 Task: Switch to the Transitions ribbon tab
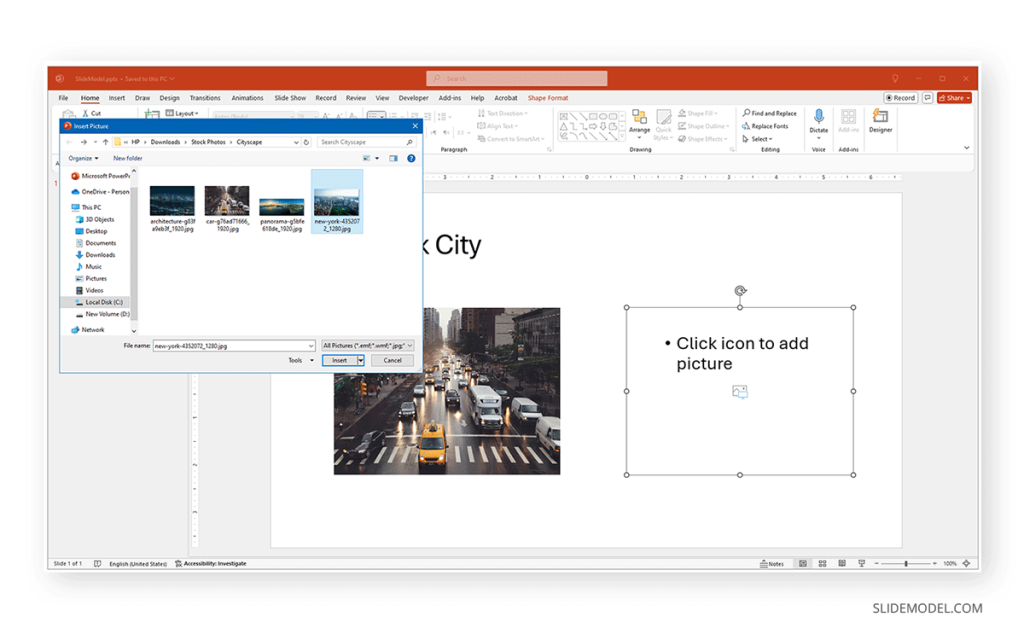tap(205, 98)
